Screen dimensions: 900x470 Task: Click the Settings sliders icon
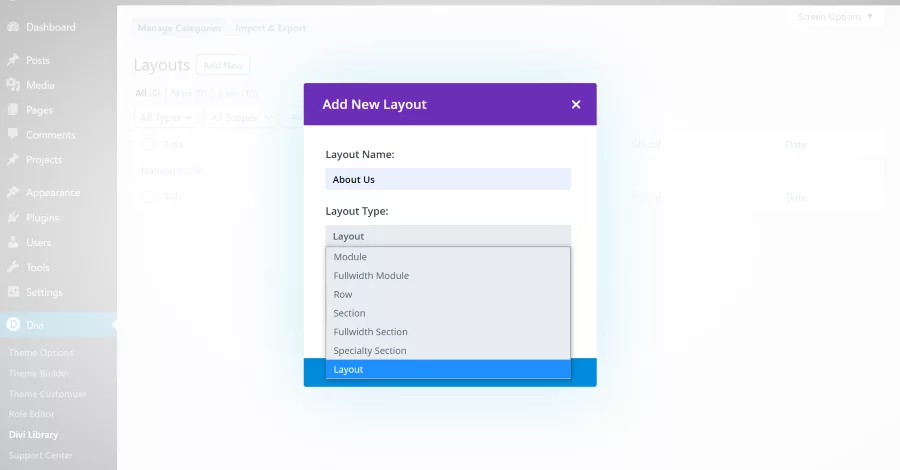point(13,292)
